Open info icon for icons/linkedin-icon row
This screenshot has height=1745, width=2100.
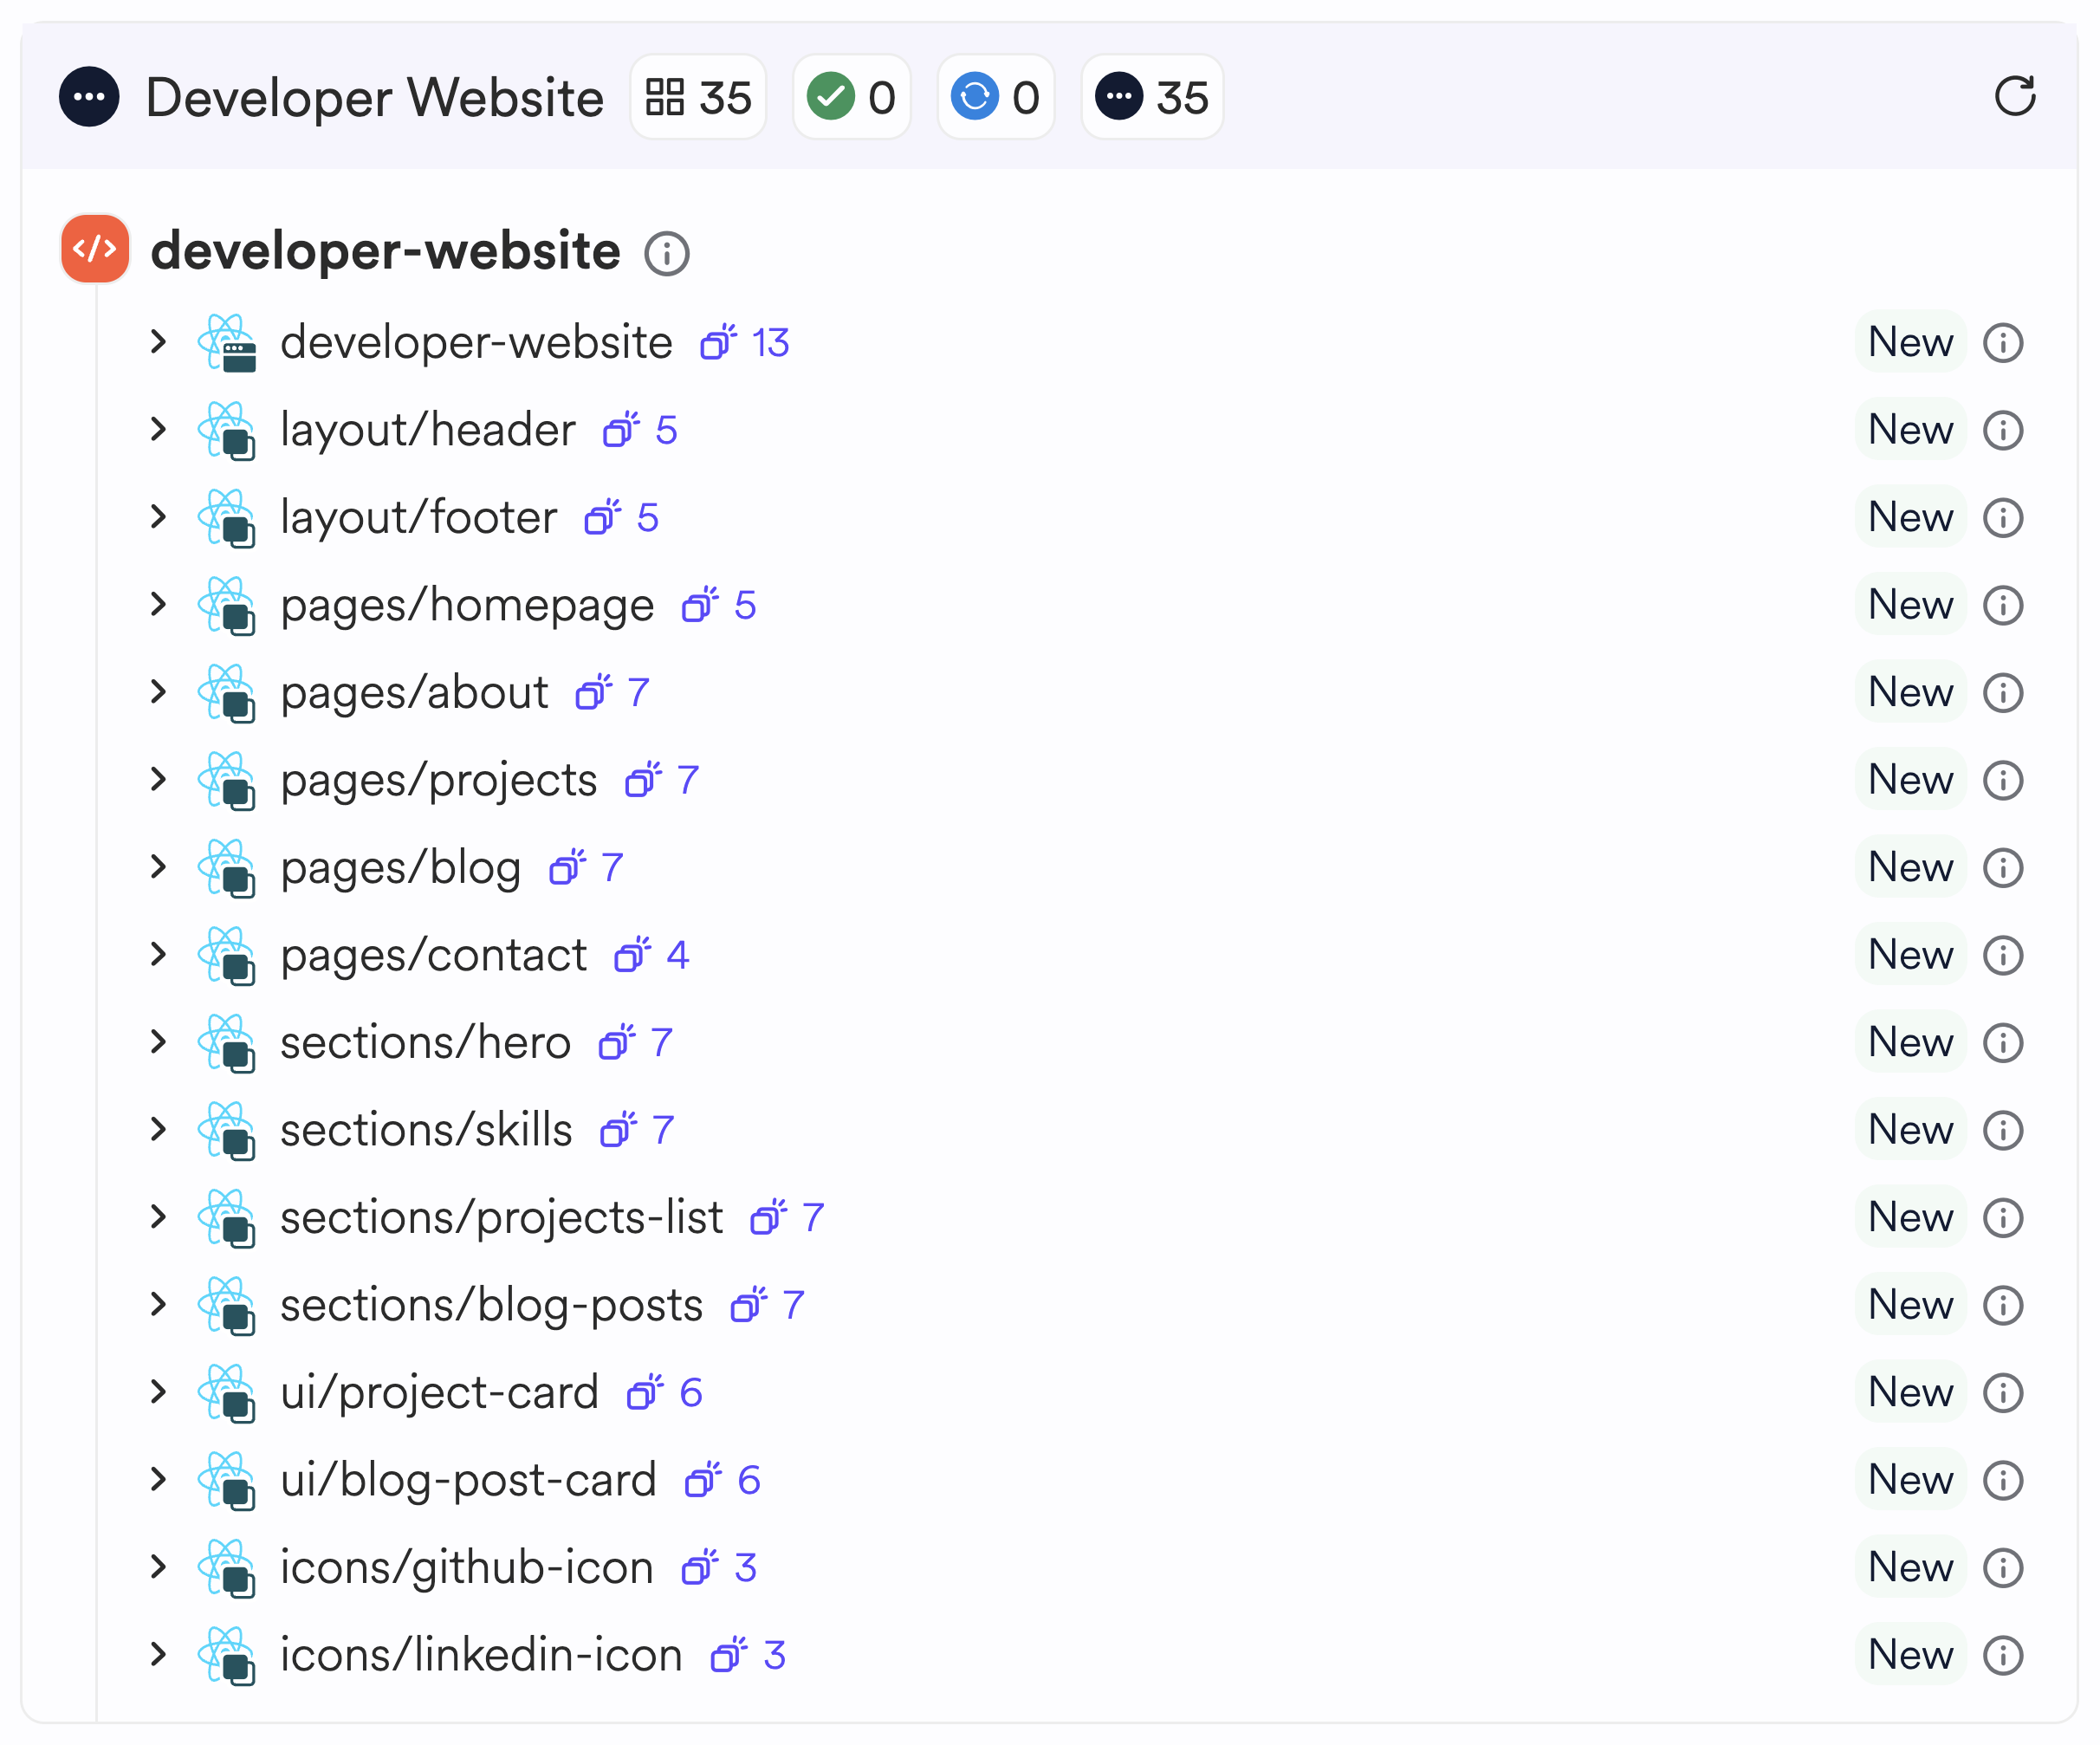coord(2003,1655)
